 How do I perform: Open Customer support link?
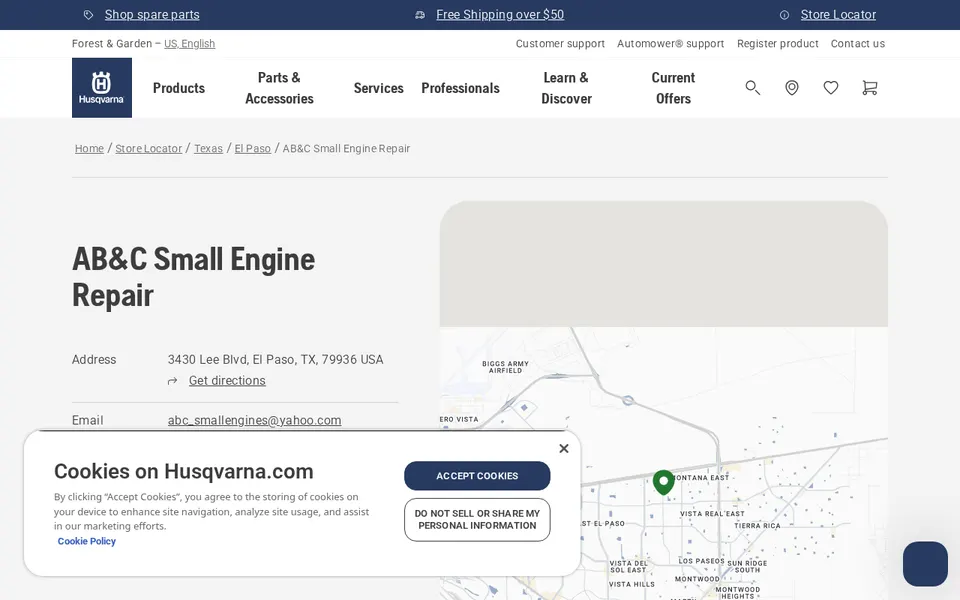560,43
